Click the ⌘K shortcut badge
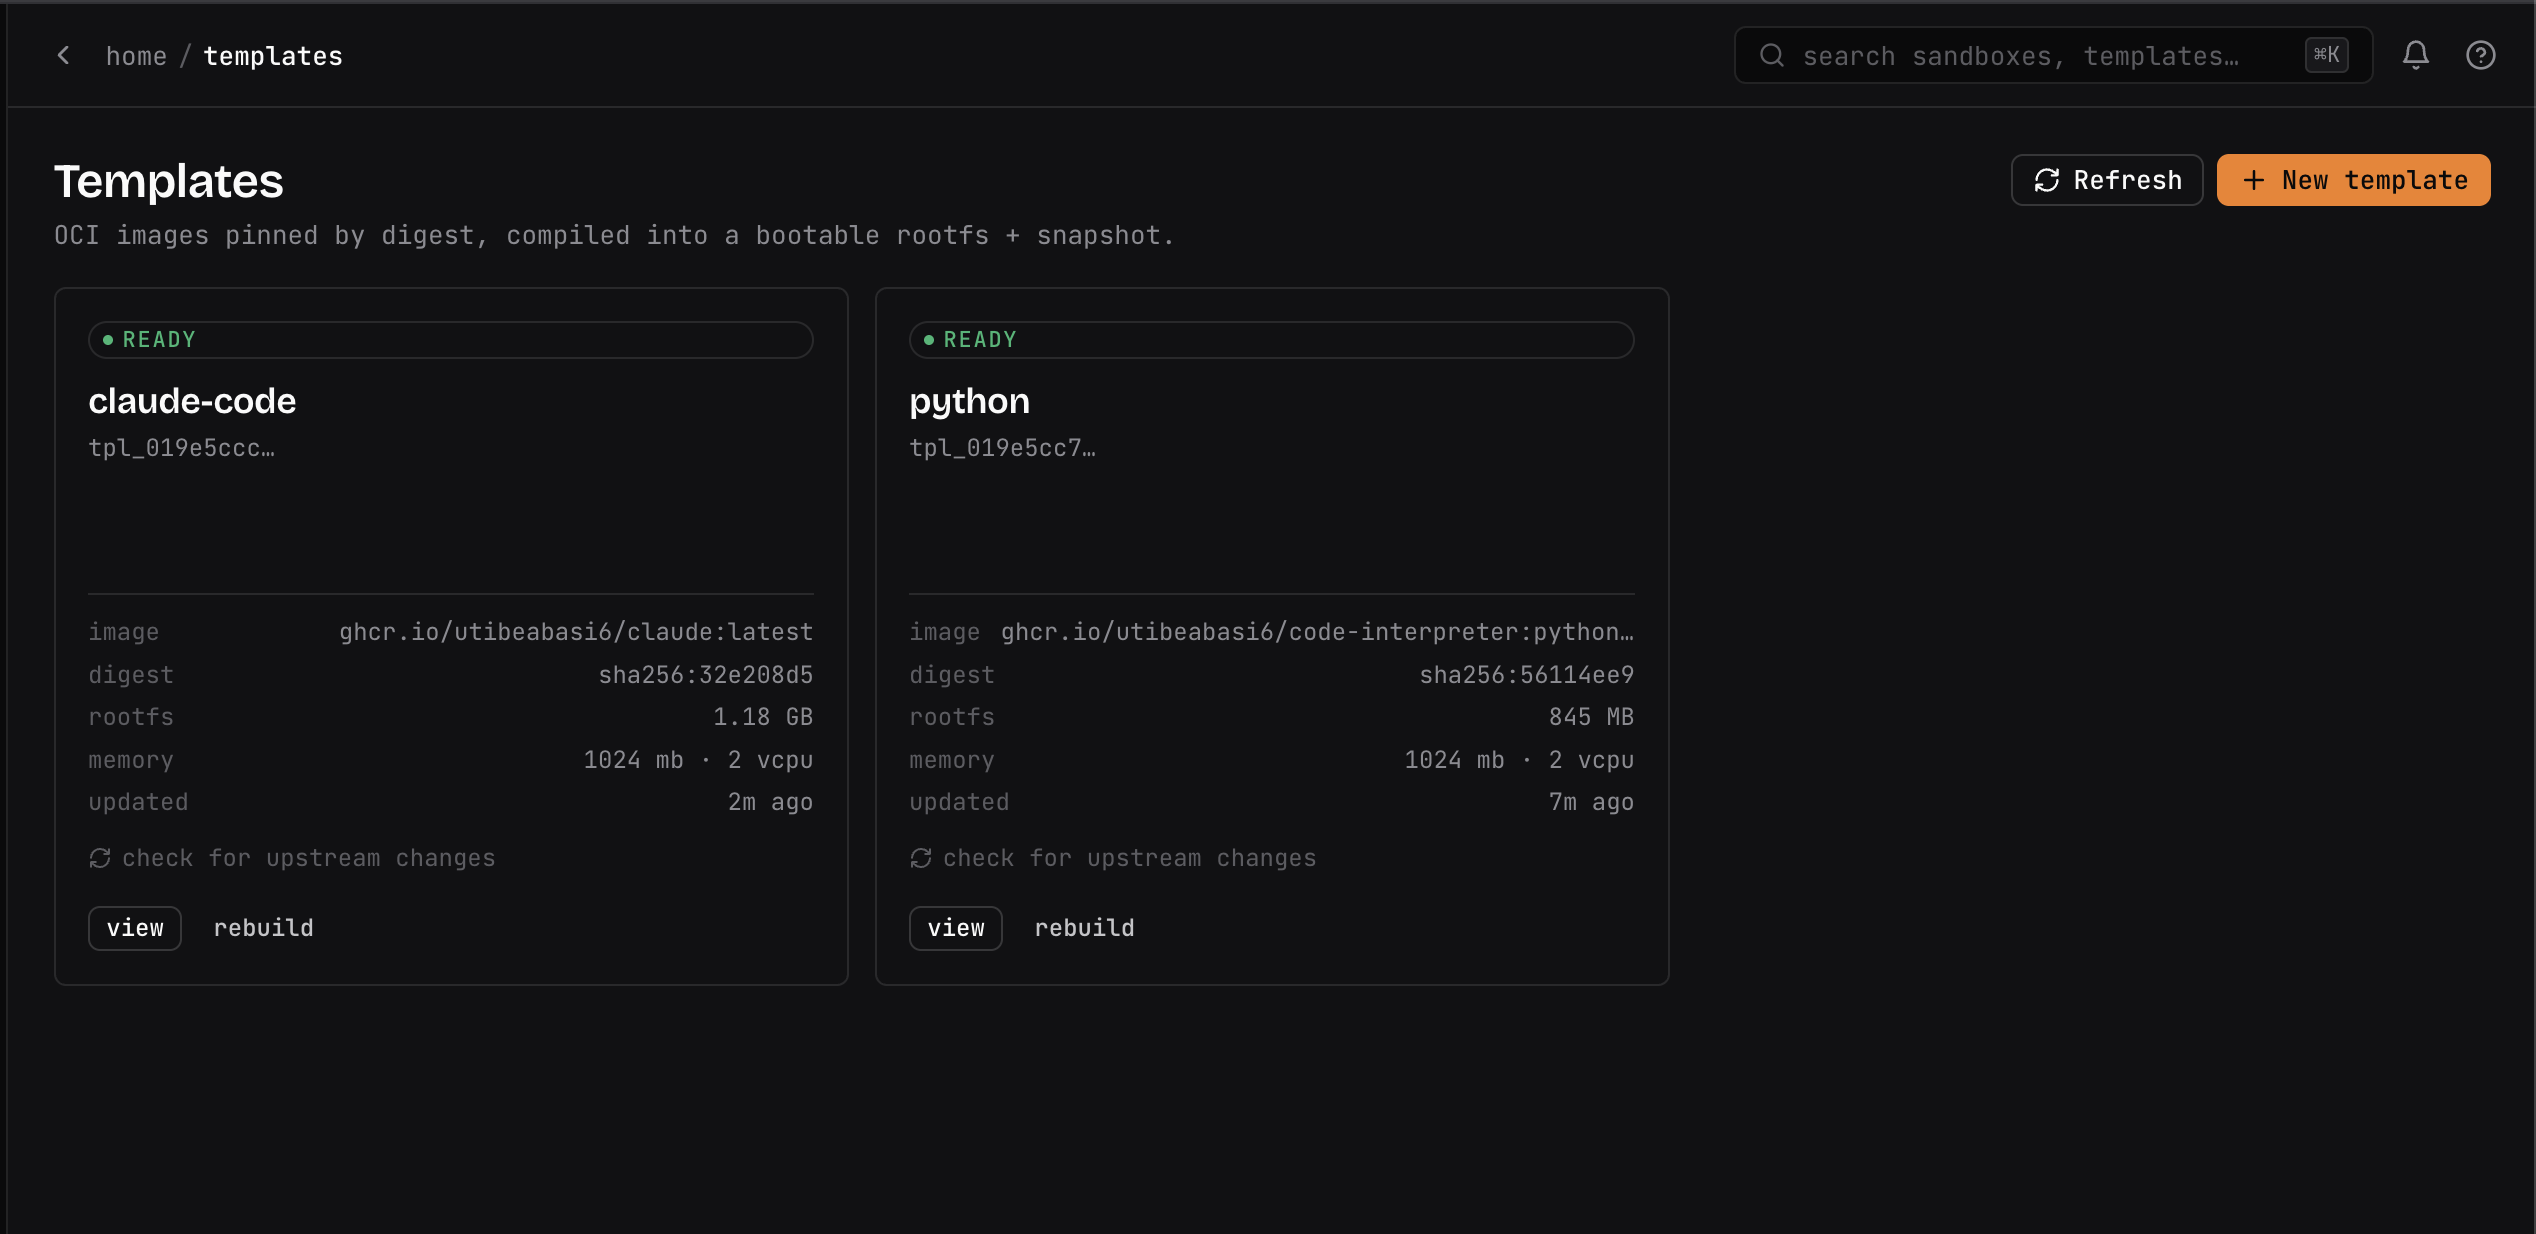This screenshot has height=1234, width=2536. click(2326, 55)
